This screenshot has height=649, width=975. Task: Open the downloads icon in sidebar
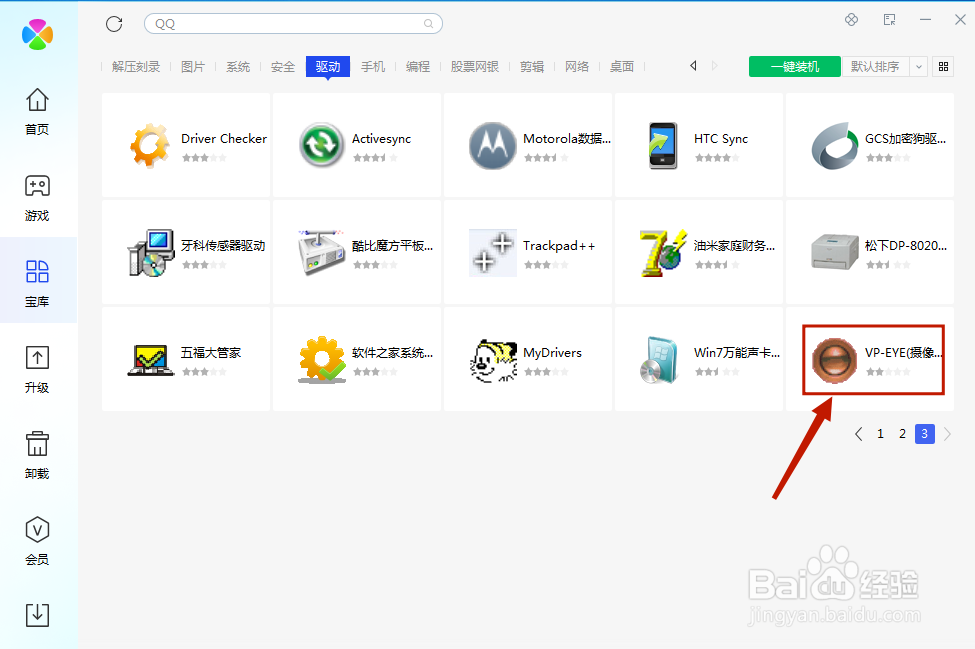point(37,615)
